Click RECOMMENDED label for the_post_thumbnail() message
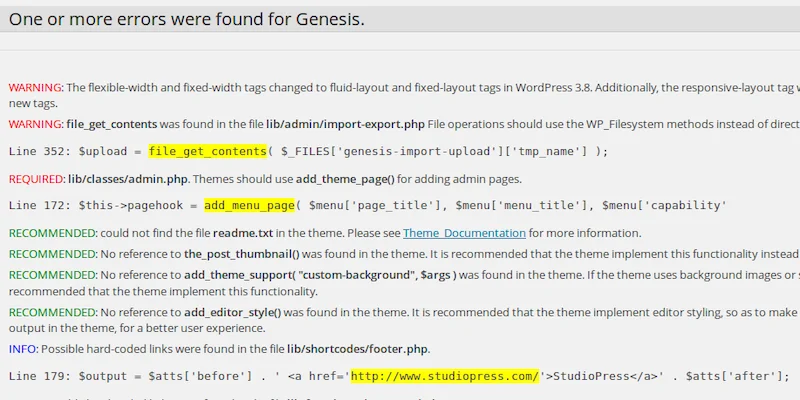The width and height of the screenshot is (800, 400). coord(53,254)
